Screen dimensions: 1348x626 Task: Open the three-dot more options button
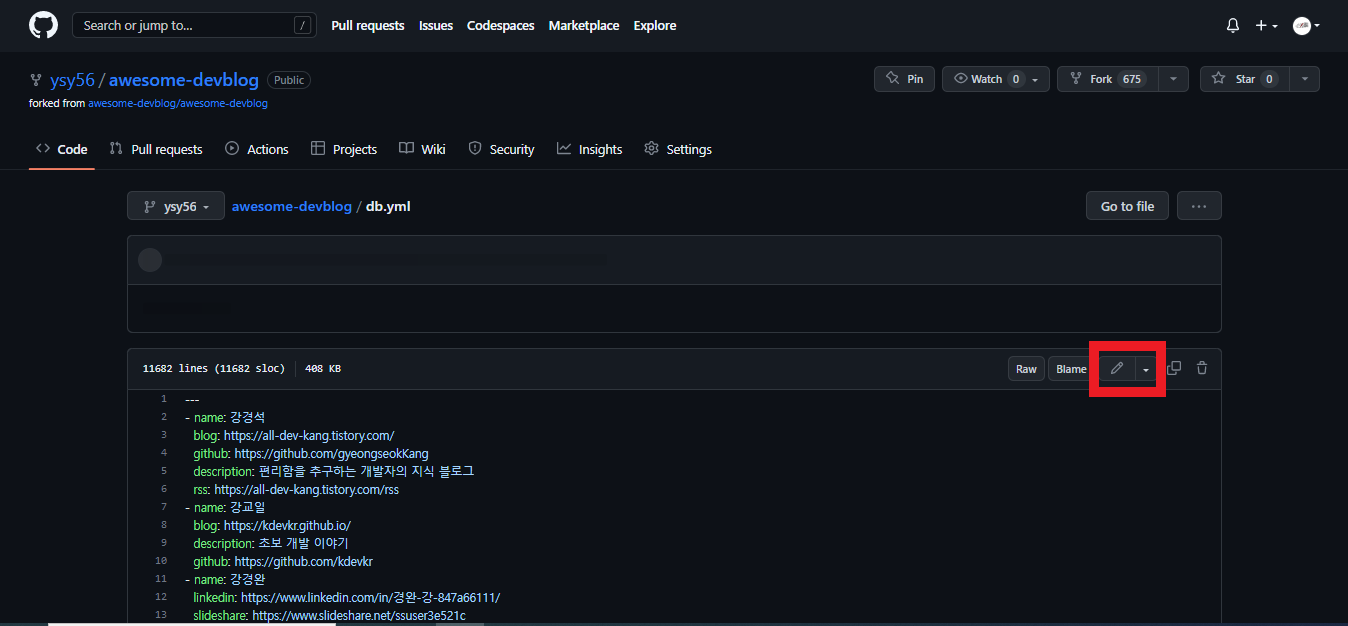coord(1199,206)
